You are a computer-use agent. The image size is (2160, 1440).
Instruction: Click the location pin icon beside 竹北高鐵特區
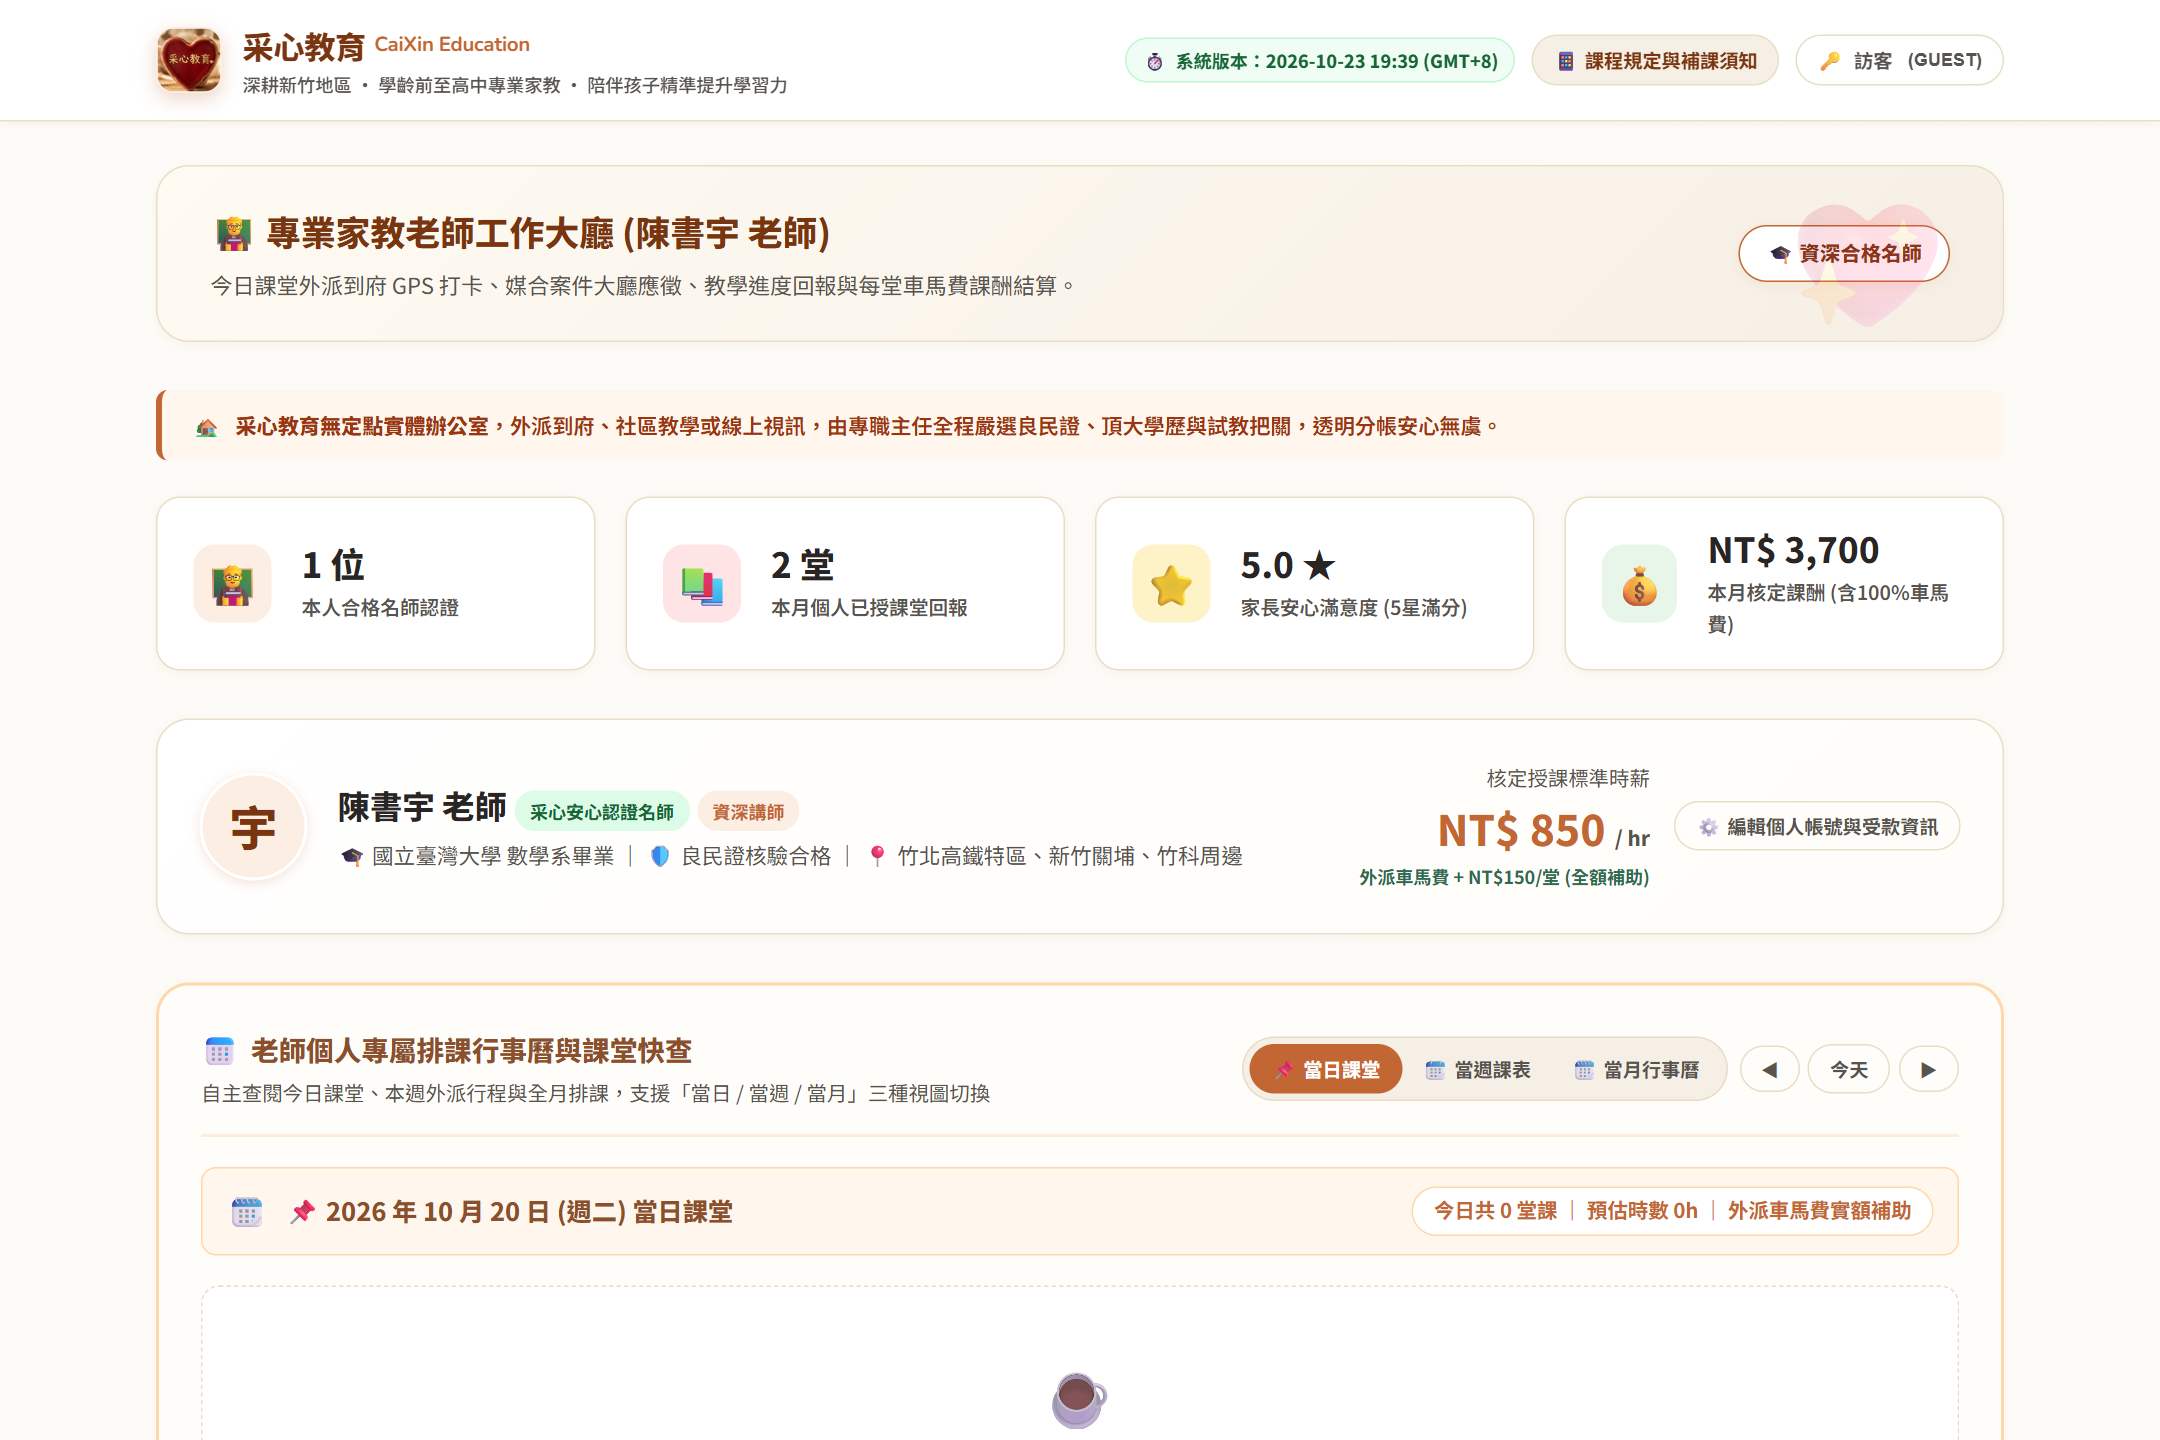tap(877, 857)
